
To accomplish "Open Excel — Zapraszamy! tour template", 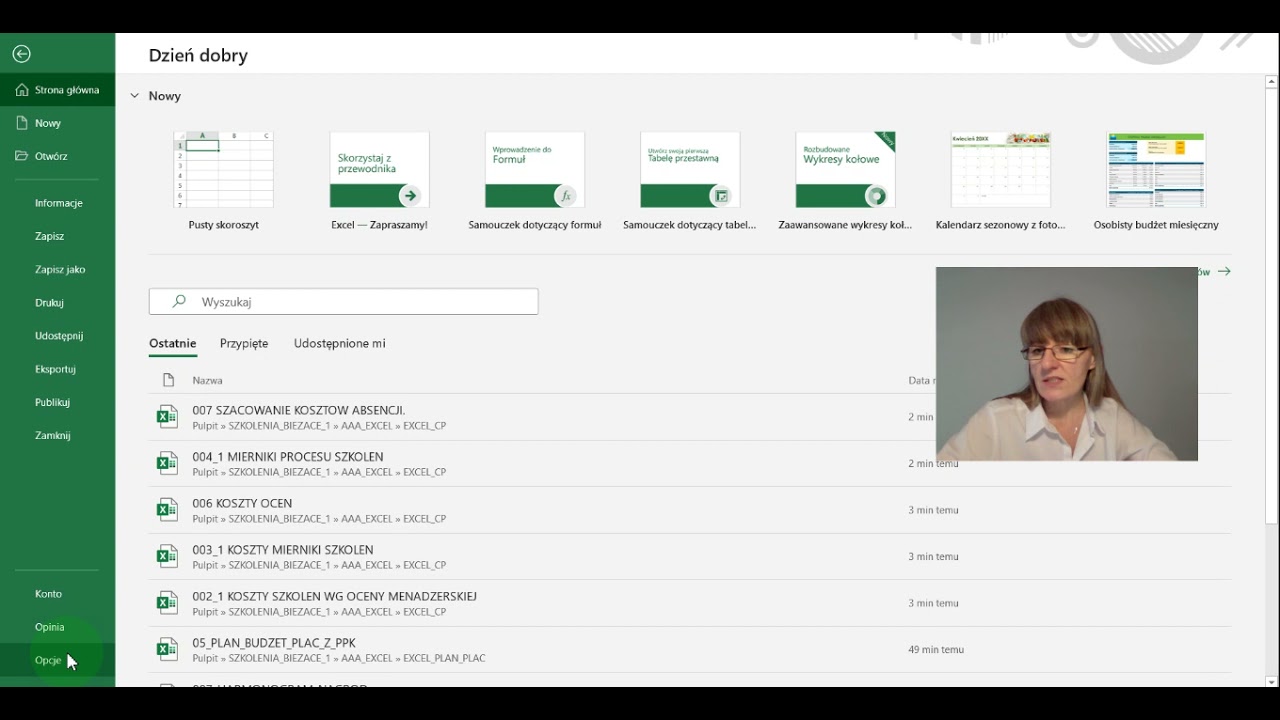I will [x=379, y=181].
